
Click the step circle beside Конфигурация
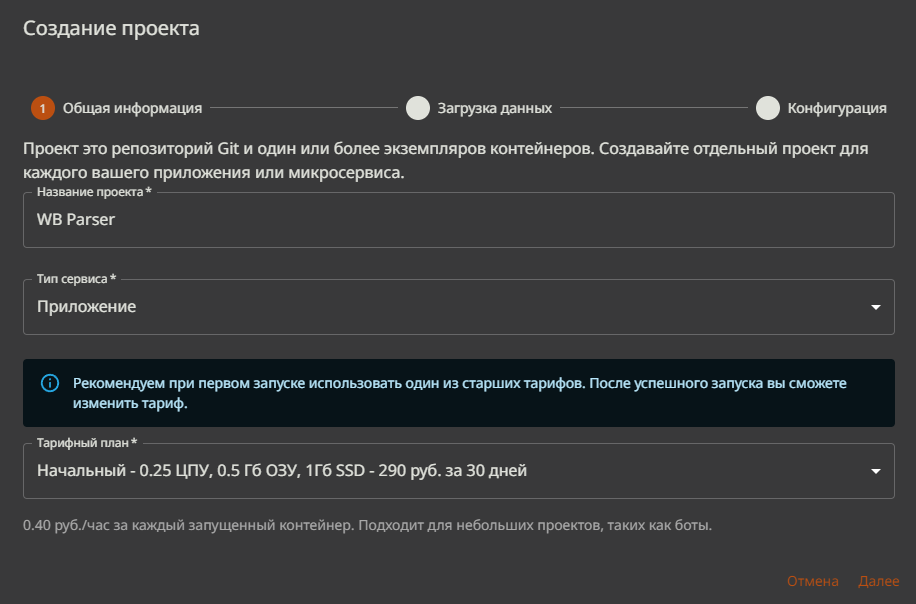[767, 108]
